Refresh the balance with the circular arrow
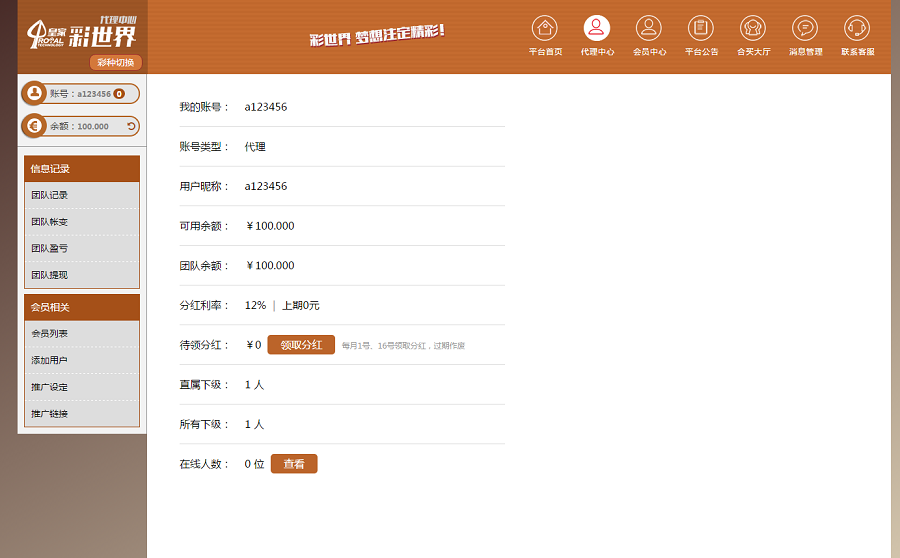900x558 pixels. [x=131, y=126]
